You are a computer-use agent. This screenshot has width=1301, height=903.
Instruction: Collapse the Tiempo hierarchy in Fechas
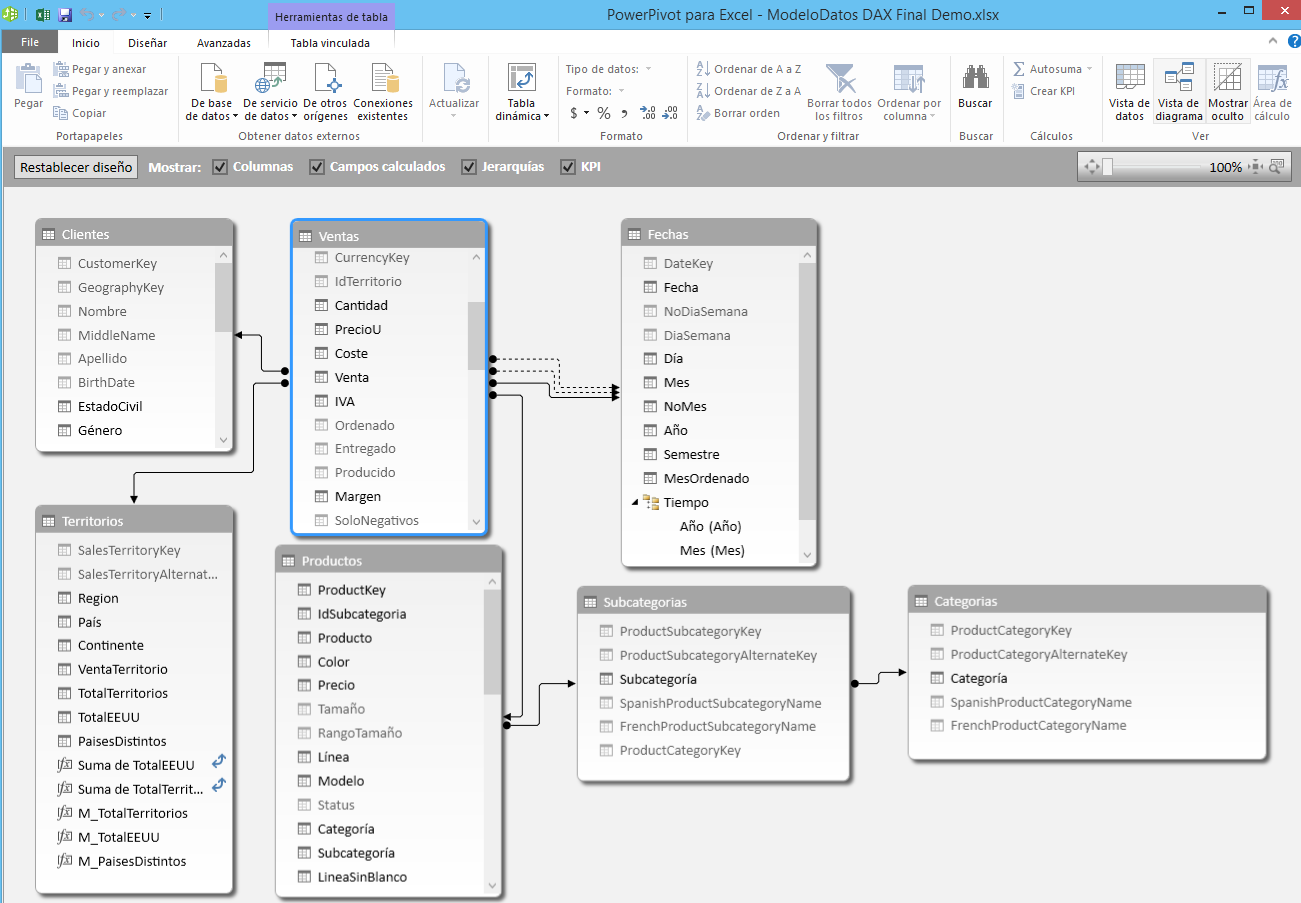[635, 502]
